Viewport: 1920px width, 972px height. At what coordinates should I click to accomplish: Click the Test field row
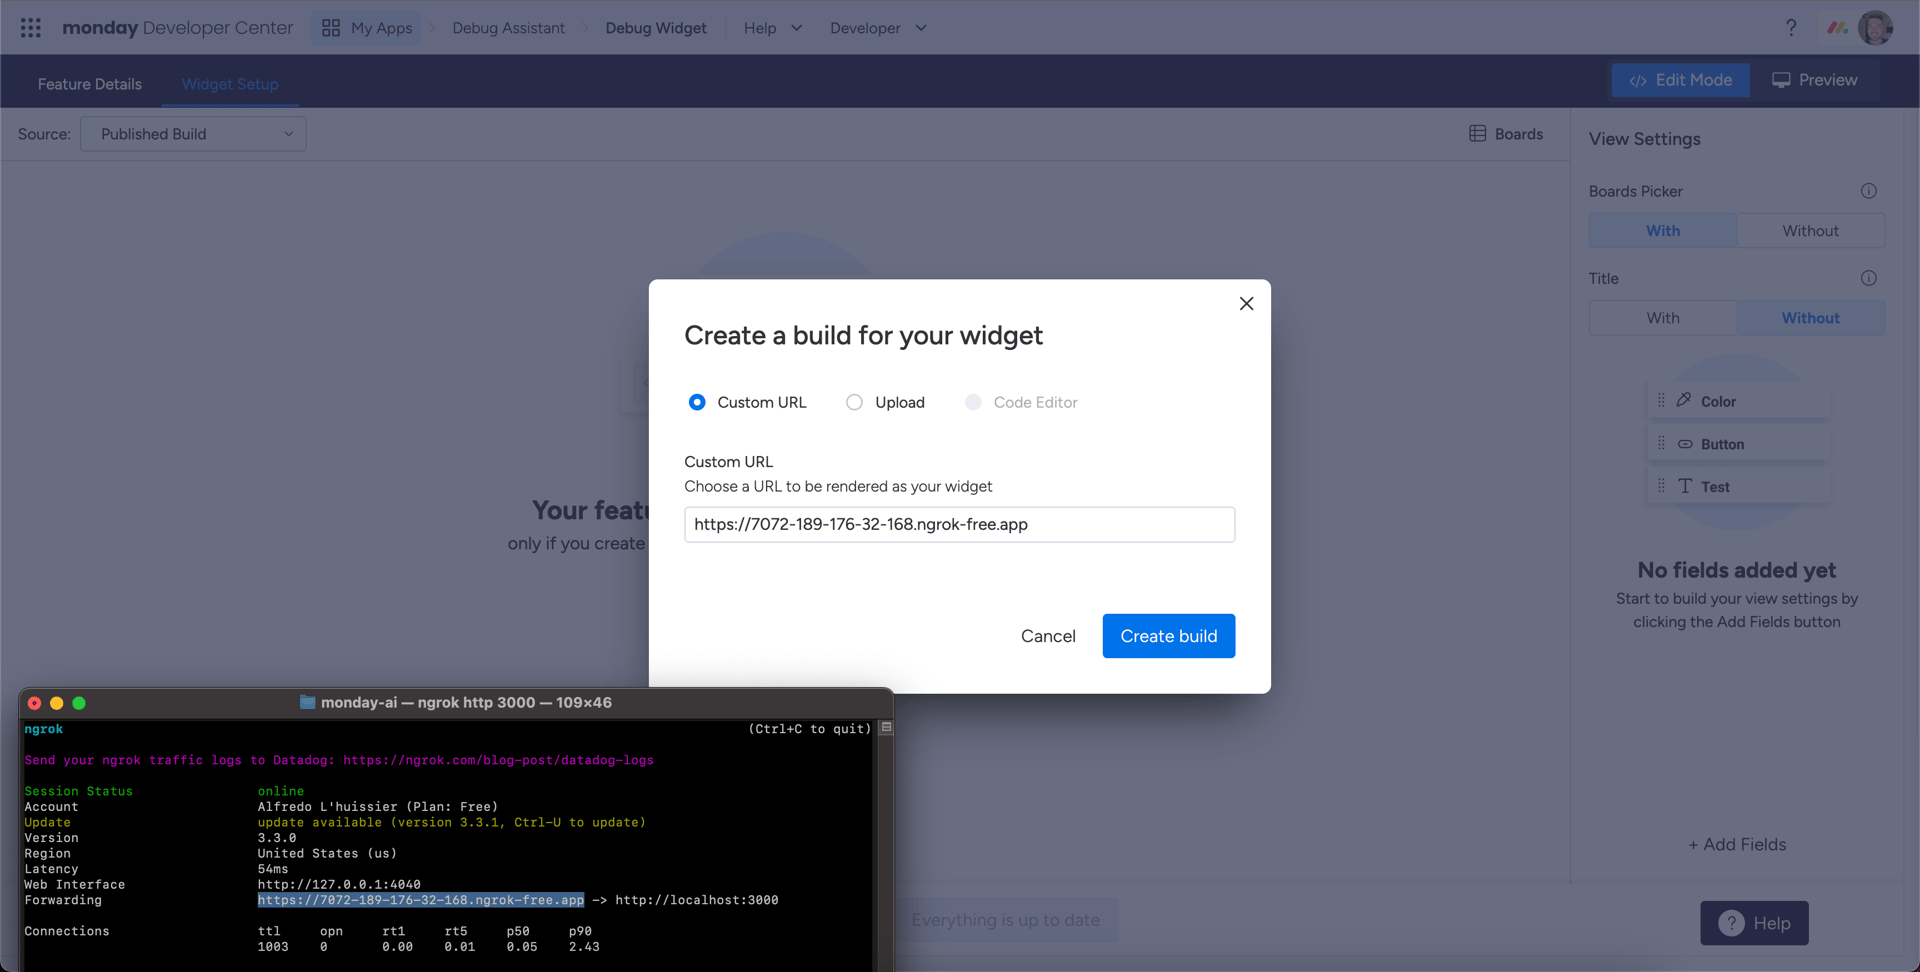coord(1739,486)
